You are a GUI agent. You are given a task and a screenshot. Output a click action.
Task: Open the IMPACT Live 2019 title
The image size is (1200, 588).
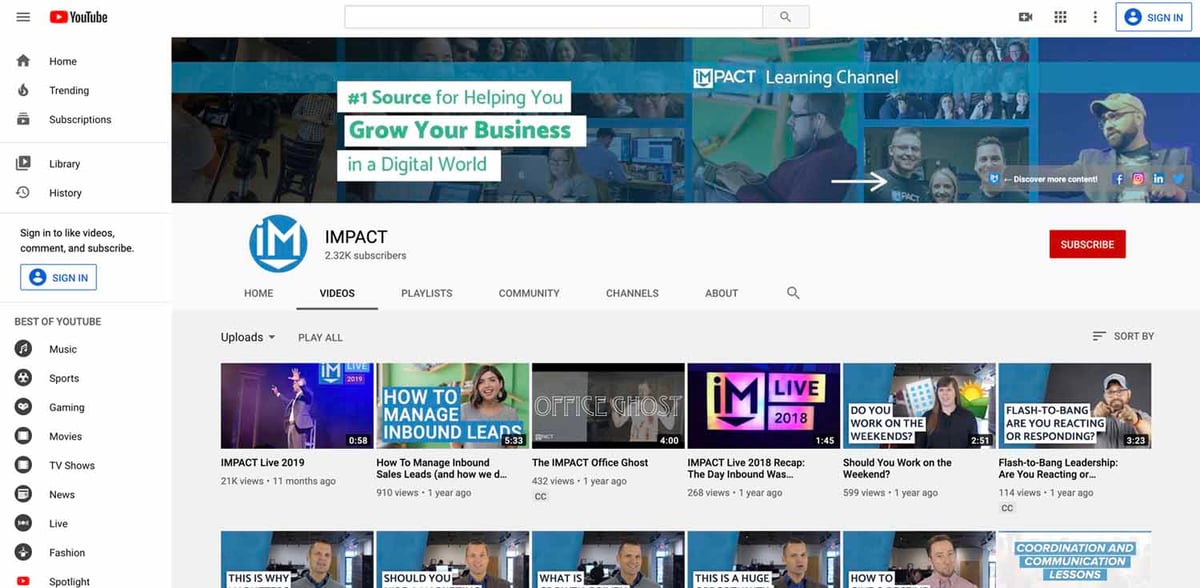click(263, 462)
